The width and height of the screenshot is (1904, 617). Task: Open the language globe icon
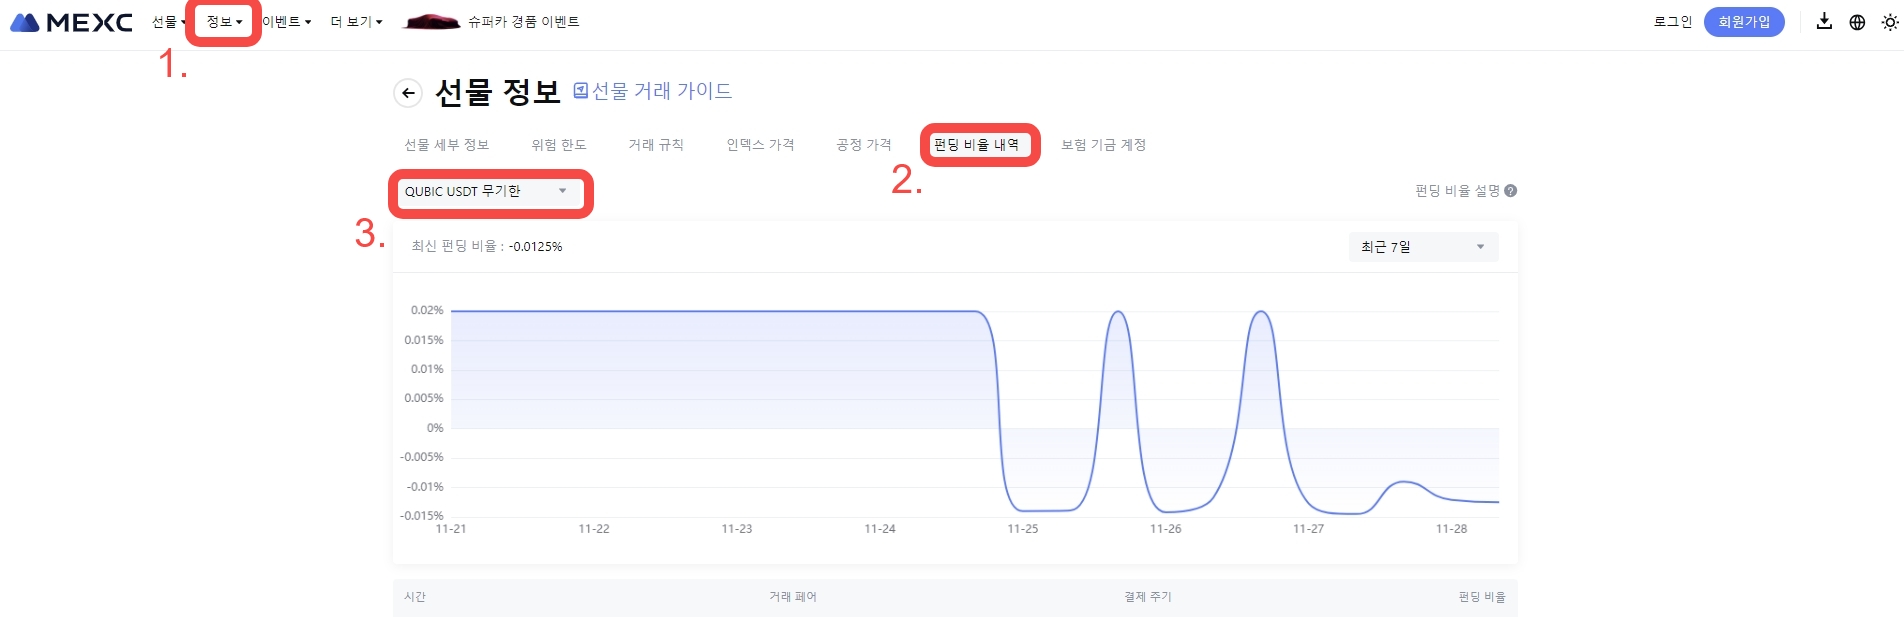point(1857,22)
